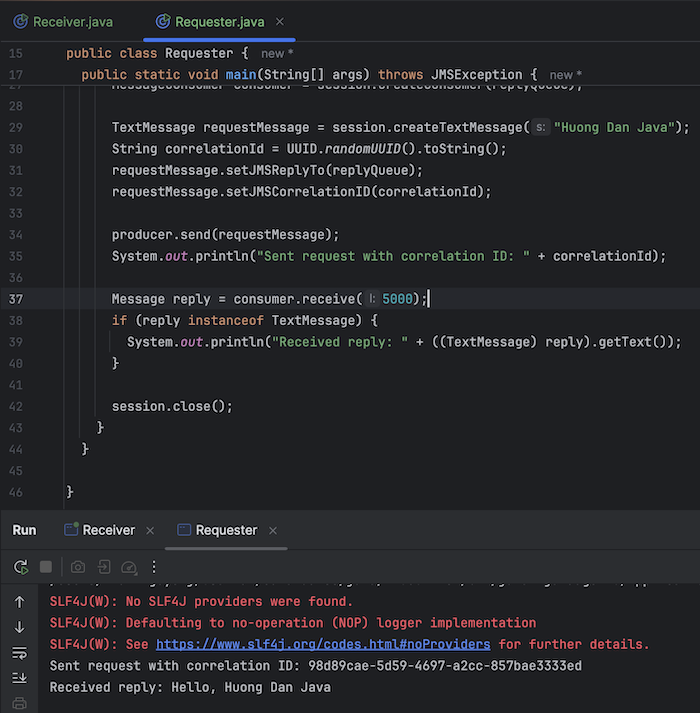Viewport: 700px width, 713px height.
Task: Rerun the Requester program
Action: pos(20,567)
